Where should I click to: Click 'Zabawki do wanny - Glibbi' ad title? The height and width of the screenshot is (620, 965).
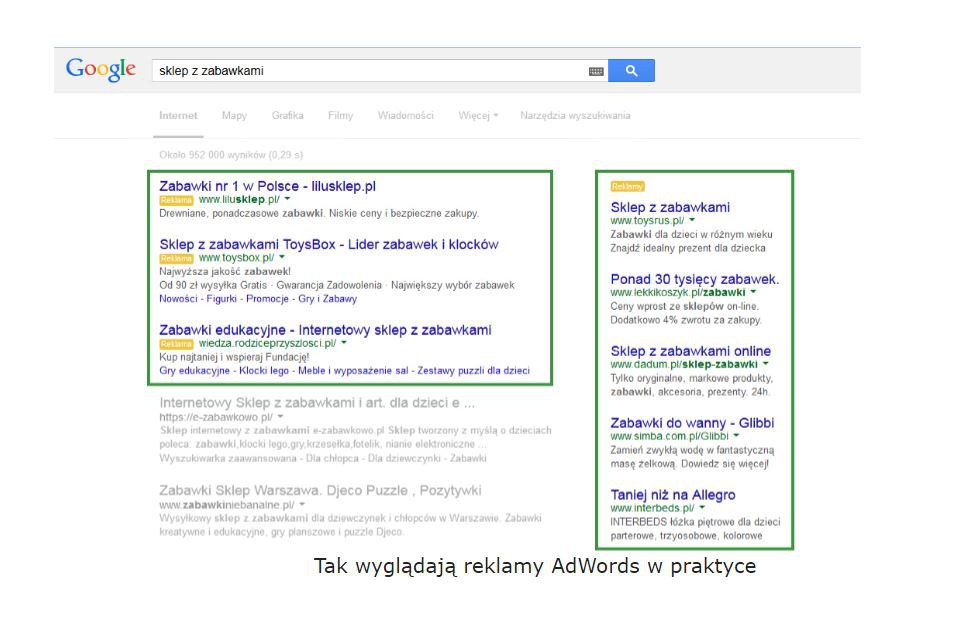692,423
